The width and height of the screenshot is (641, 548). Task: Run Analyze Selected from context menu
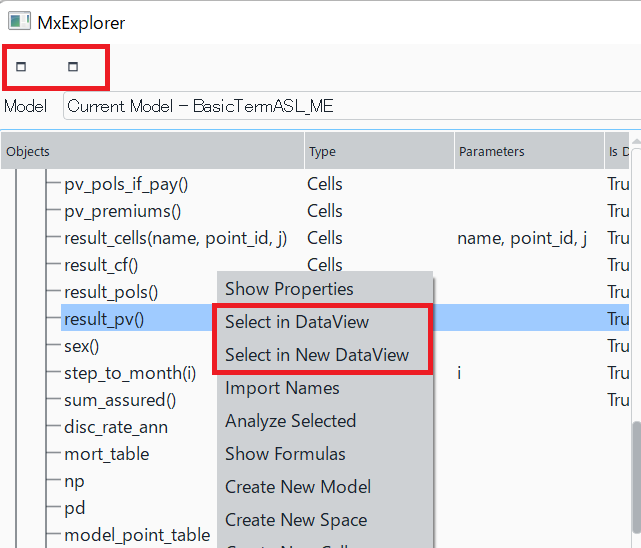(x=290, y=421)
